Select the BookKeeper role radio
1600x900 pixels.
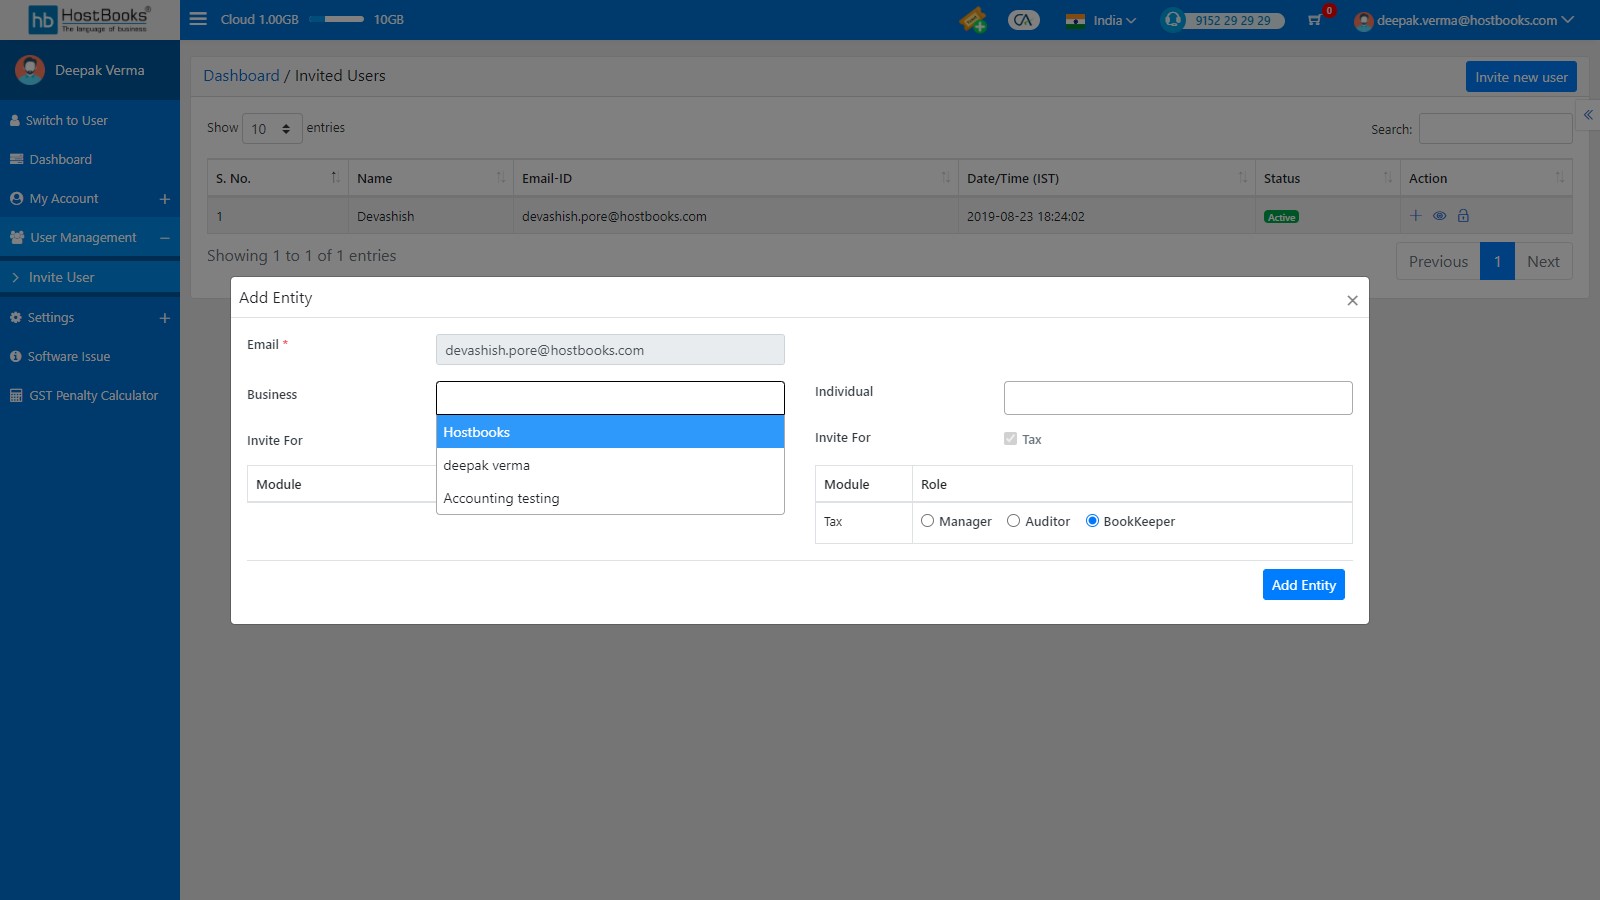pyautogui.click(x=1092, y=521)
